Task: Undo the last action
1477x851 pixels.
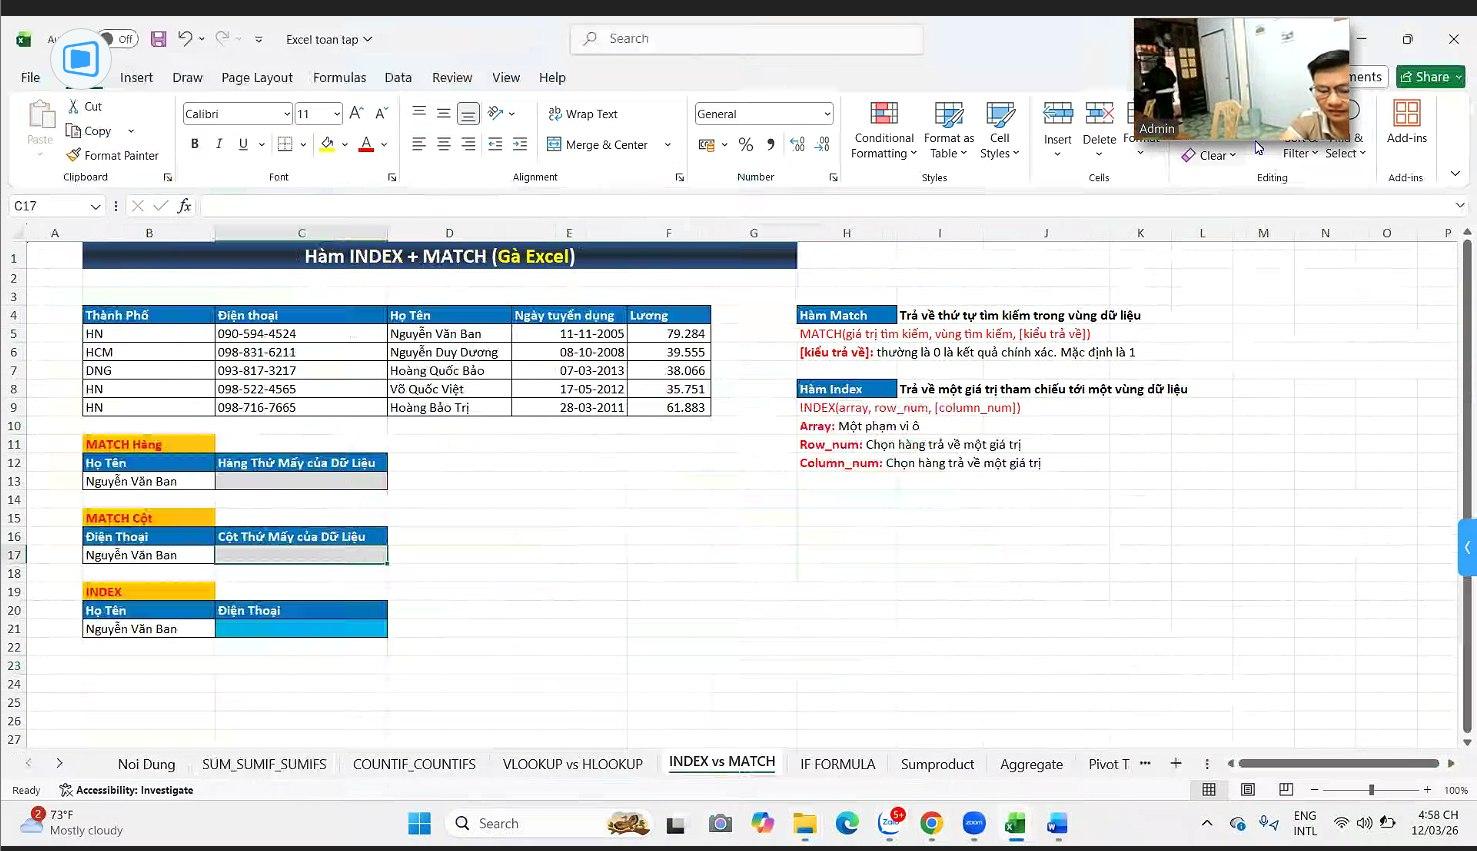Action: click(x=185, y=39)
